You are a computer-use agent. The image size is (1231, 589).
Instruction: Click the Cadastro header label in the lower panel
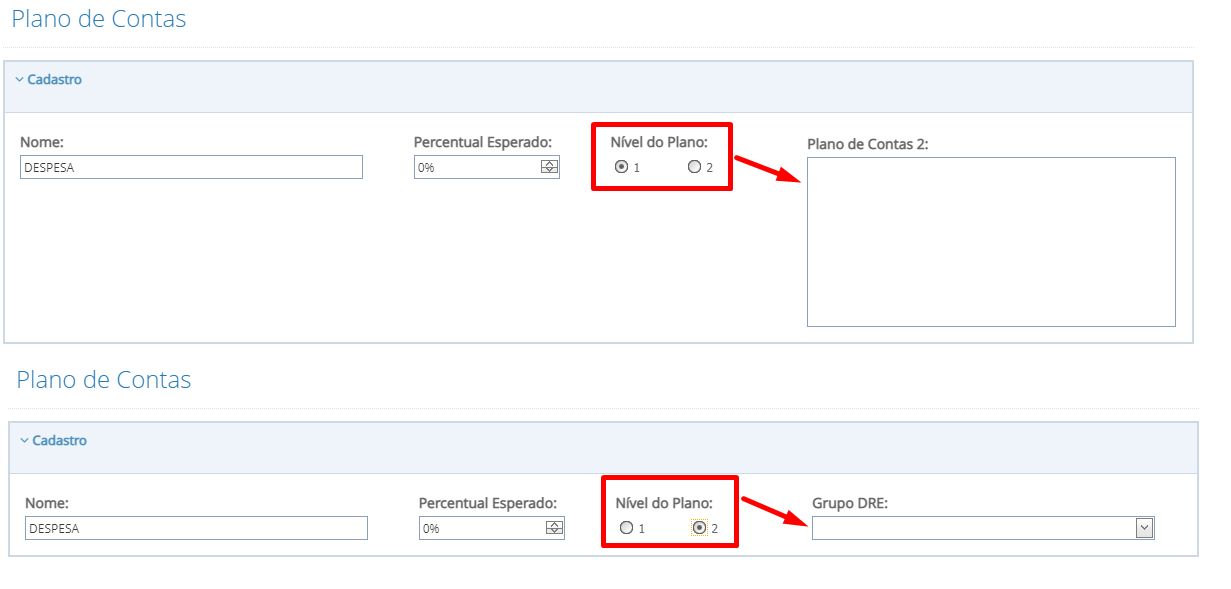(x=60, y=441)
